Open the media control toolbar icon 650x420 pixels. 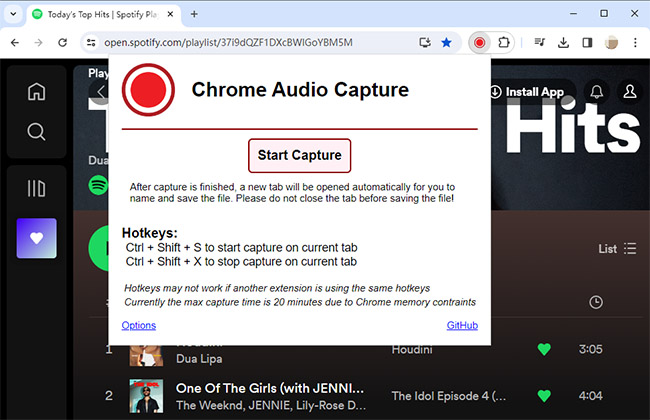[539, 42]
